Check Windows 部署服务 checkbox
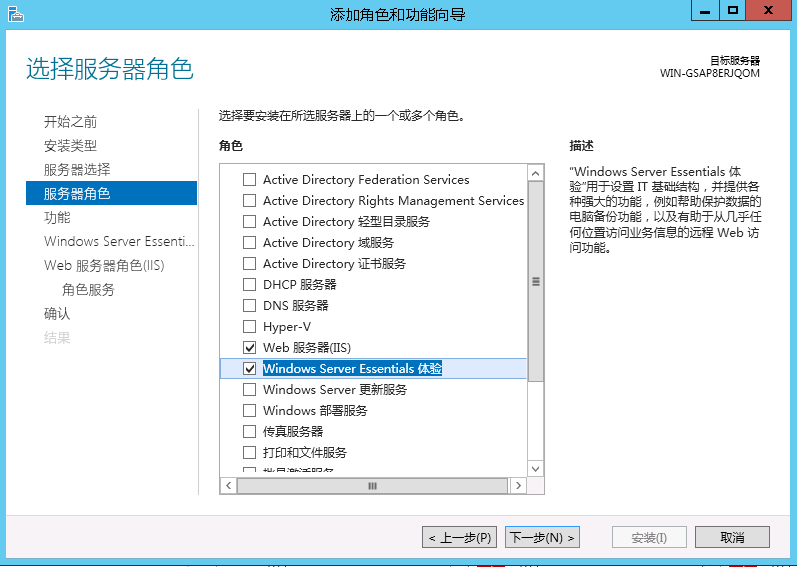Screen dimensions: 797x567 (249, 411)
